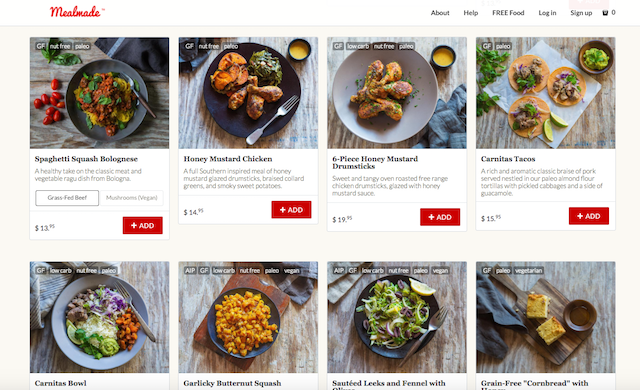Open the About page
Viewport: 640px width, 390px height.
(440, 13)
